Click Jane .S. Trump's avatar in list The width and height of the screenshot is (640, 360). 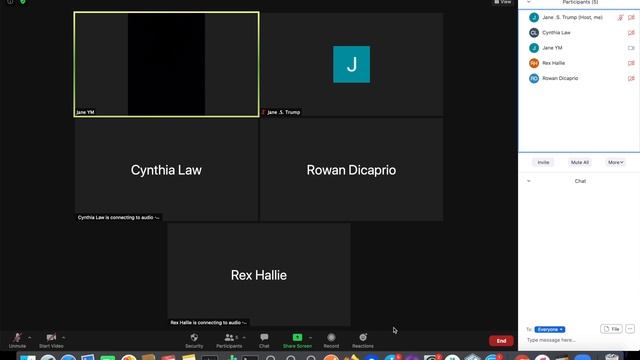point(534,17)
